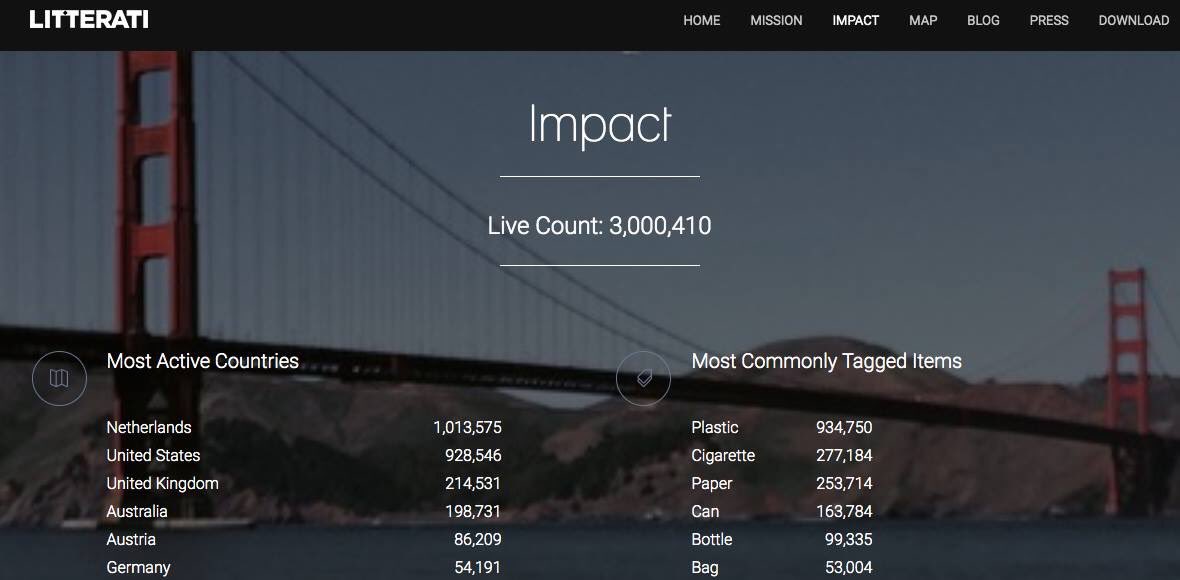Visit the Blog page
The height and width of the screenshot is (580, 1180).
click(983, 21)
